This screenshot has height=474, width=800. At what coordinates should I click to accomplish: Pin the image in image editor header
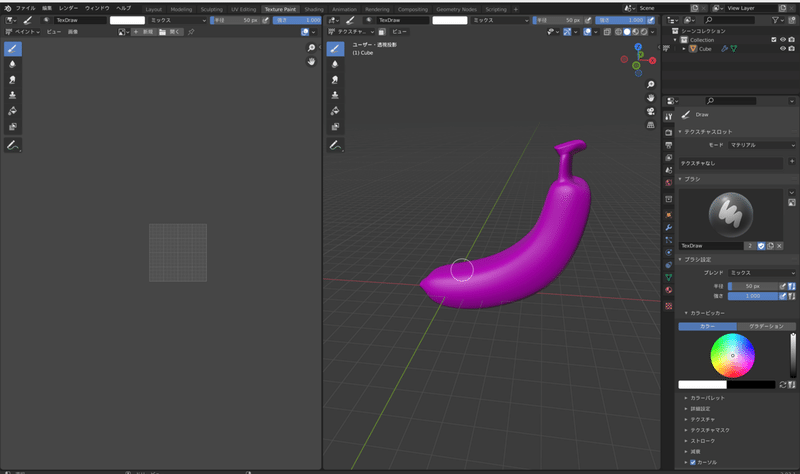click(191, 32)
